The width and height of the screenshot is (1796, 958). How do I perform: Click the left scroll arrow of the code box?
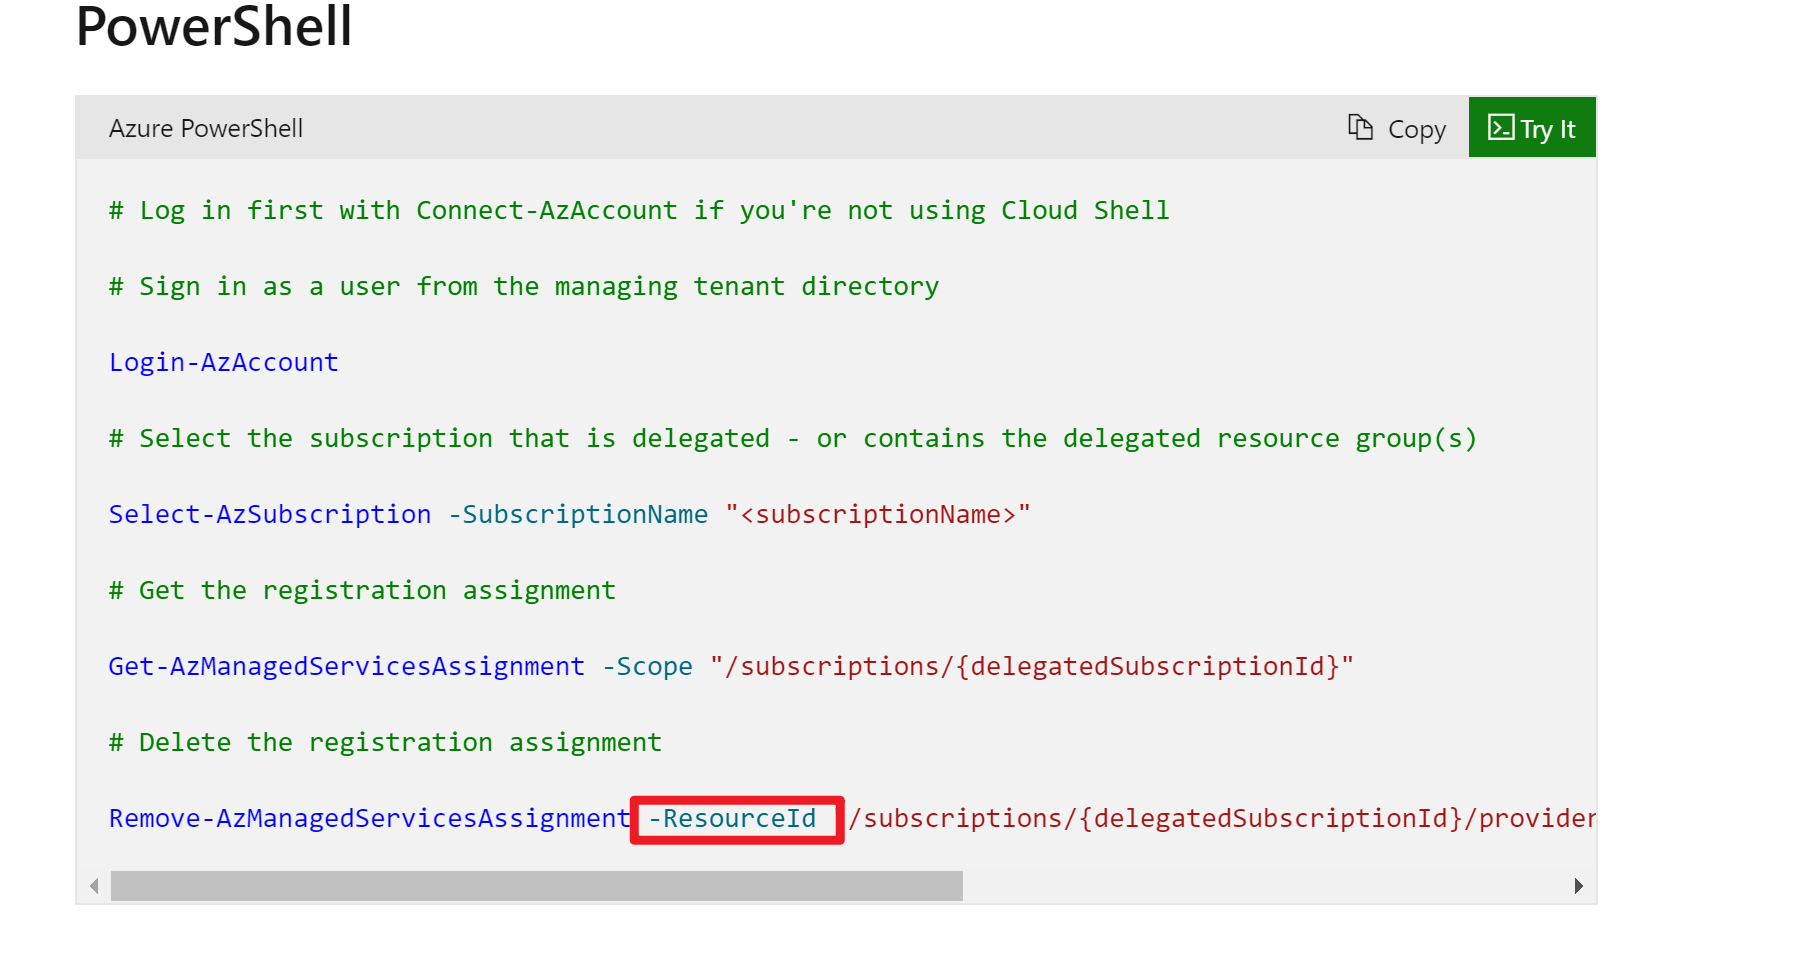tap(93, 886)
